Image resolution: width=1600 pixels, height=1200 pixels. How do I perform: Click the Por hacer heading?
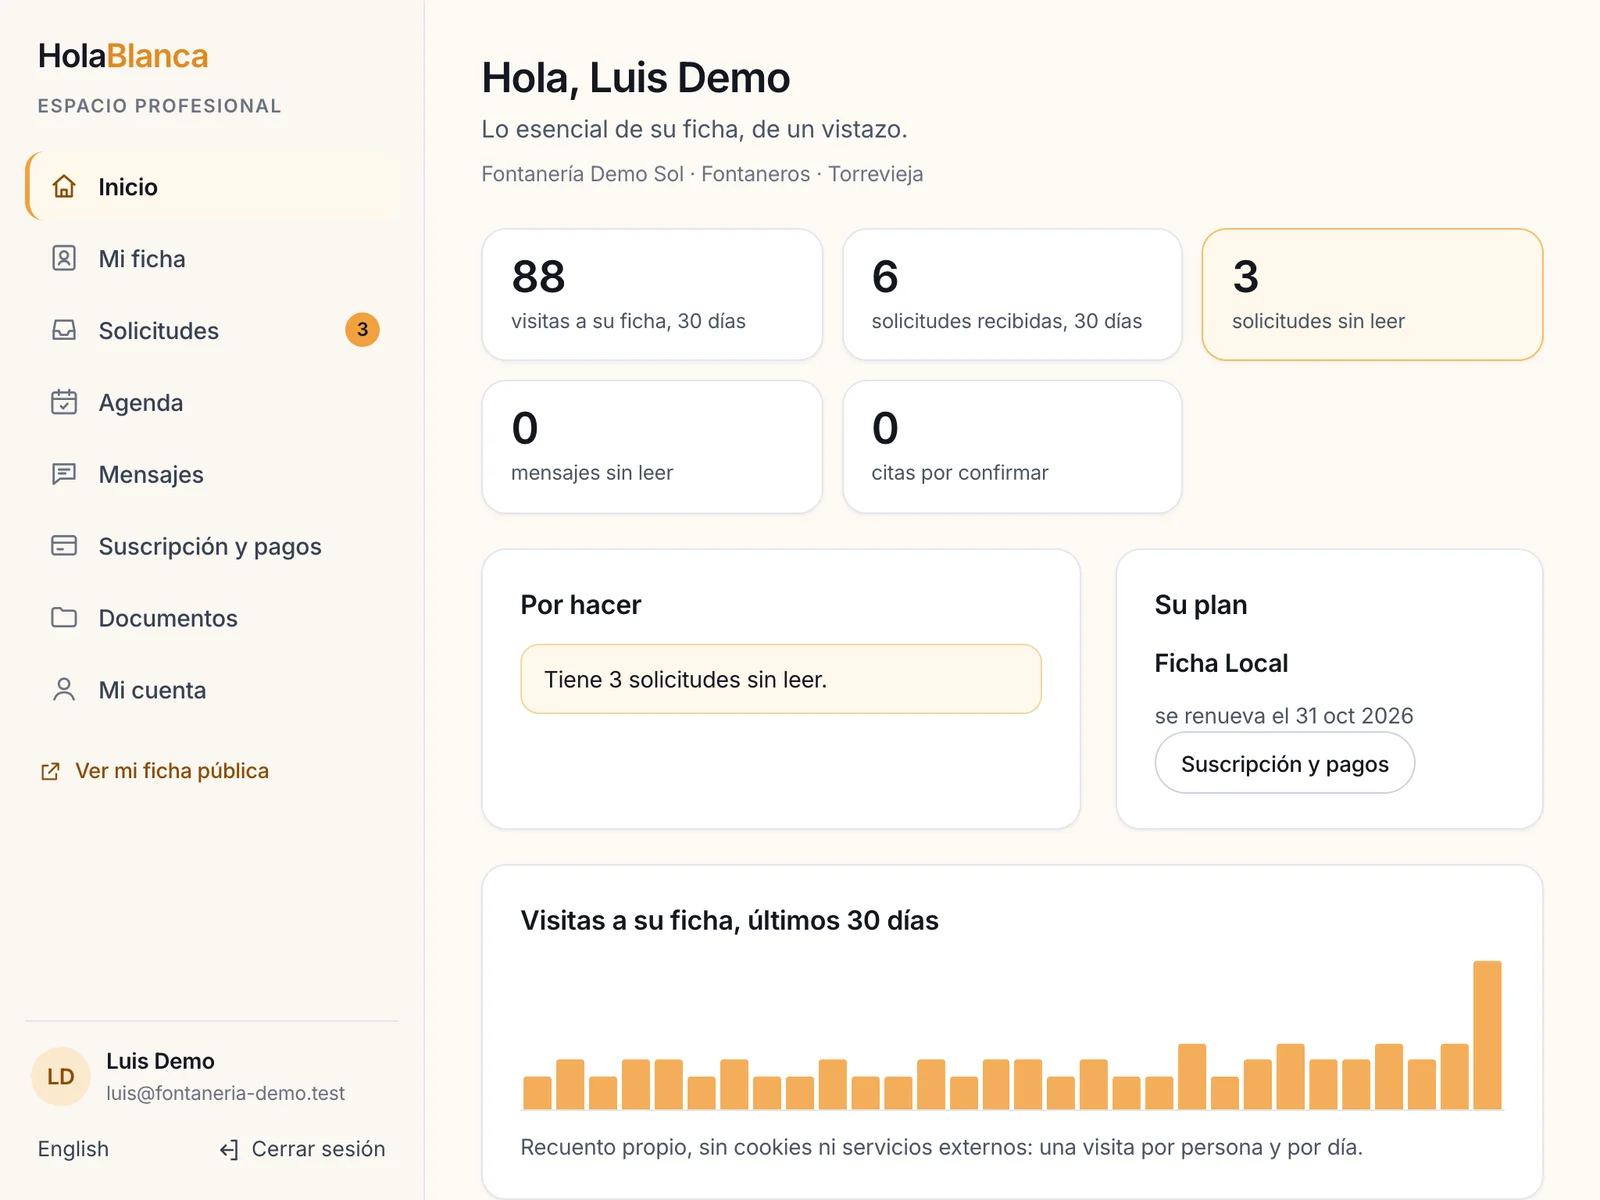(x=581, y=605)
